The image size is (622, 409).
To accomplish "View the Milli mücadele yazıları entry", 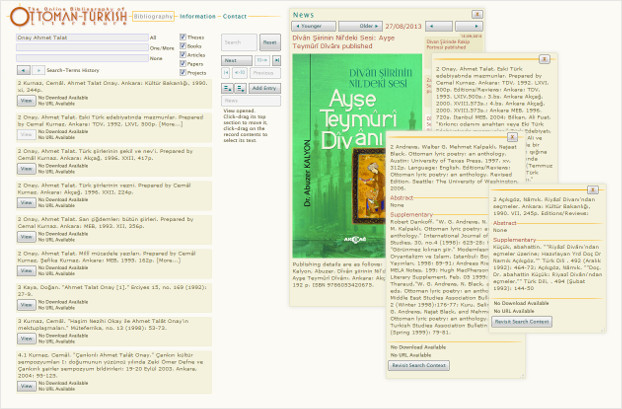I will tap(27, 271).
